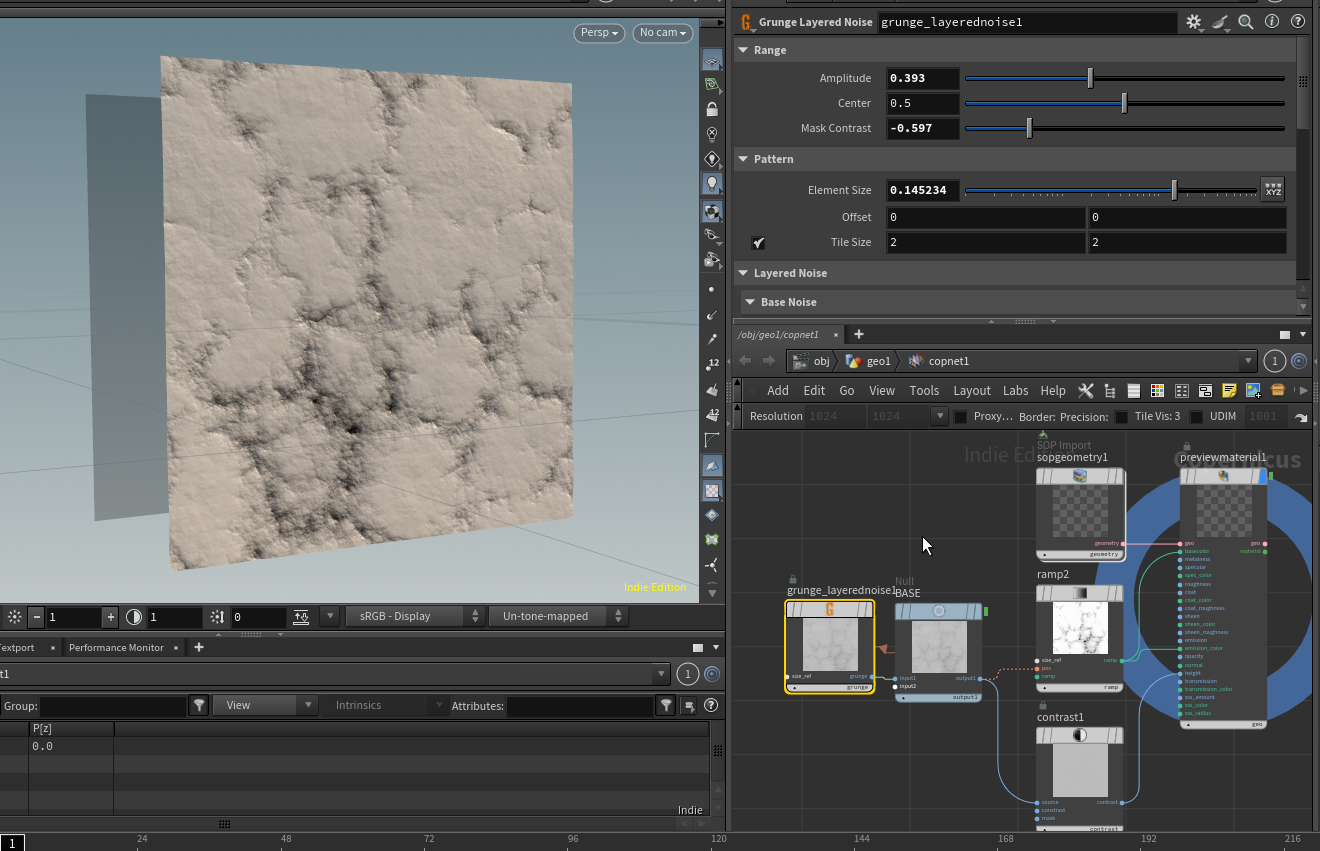
Task: Click the Element Size XYZ button
Action: pyautogui.click(x=1272, y=190)
